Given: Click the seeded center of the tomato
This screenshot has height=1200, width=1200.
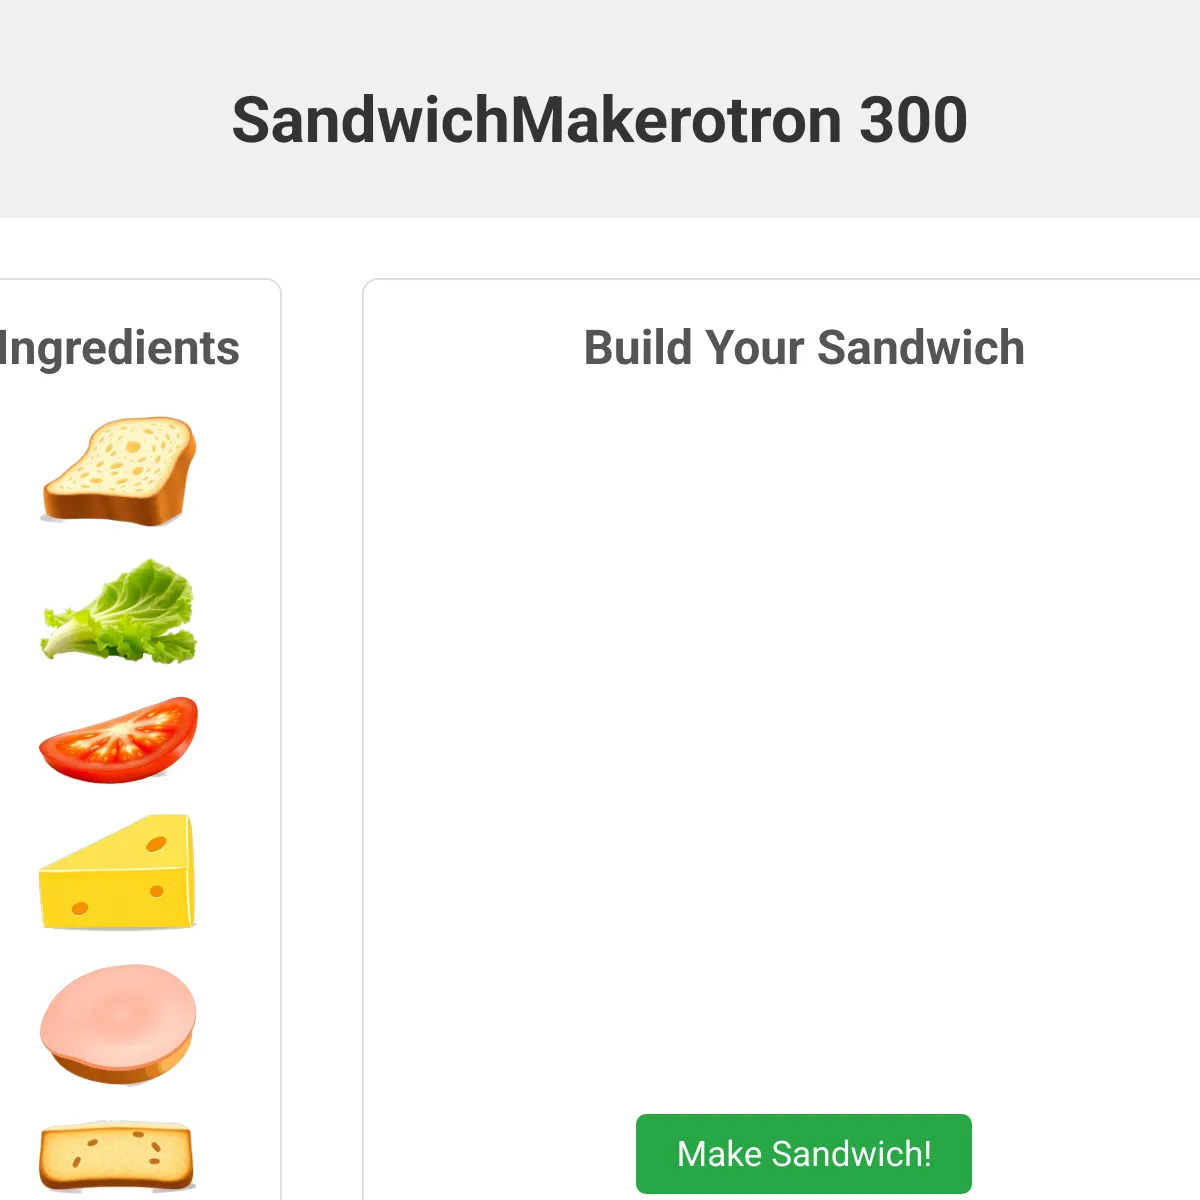Looking at the screenshot, I should pos(121,742).
